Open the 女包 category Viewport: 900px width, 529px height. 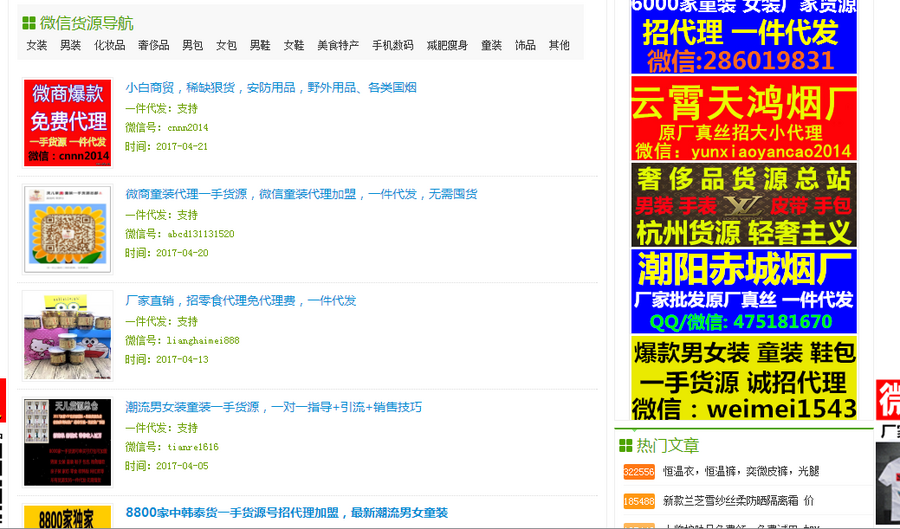pos(226,45)
